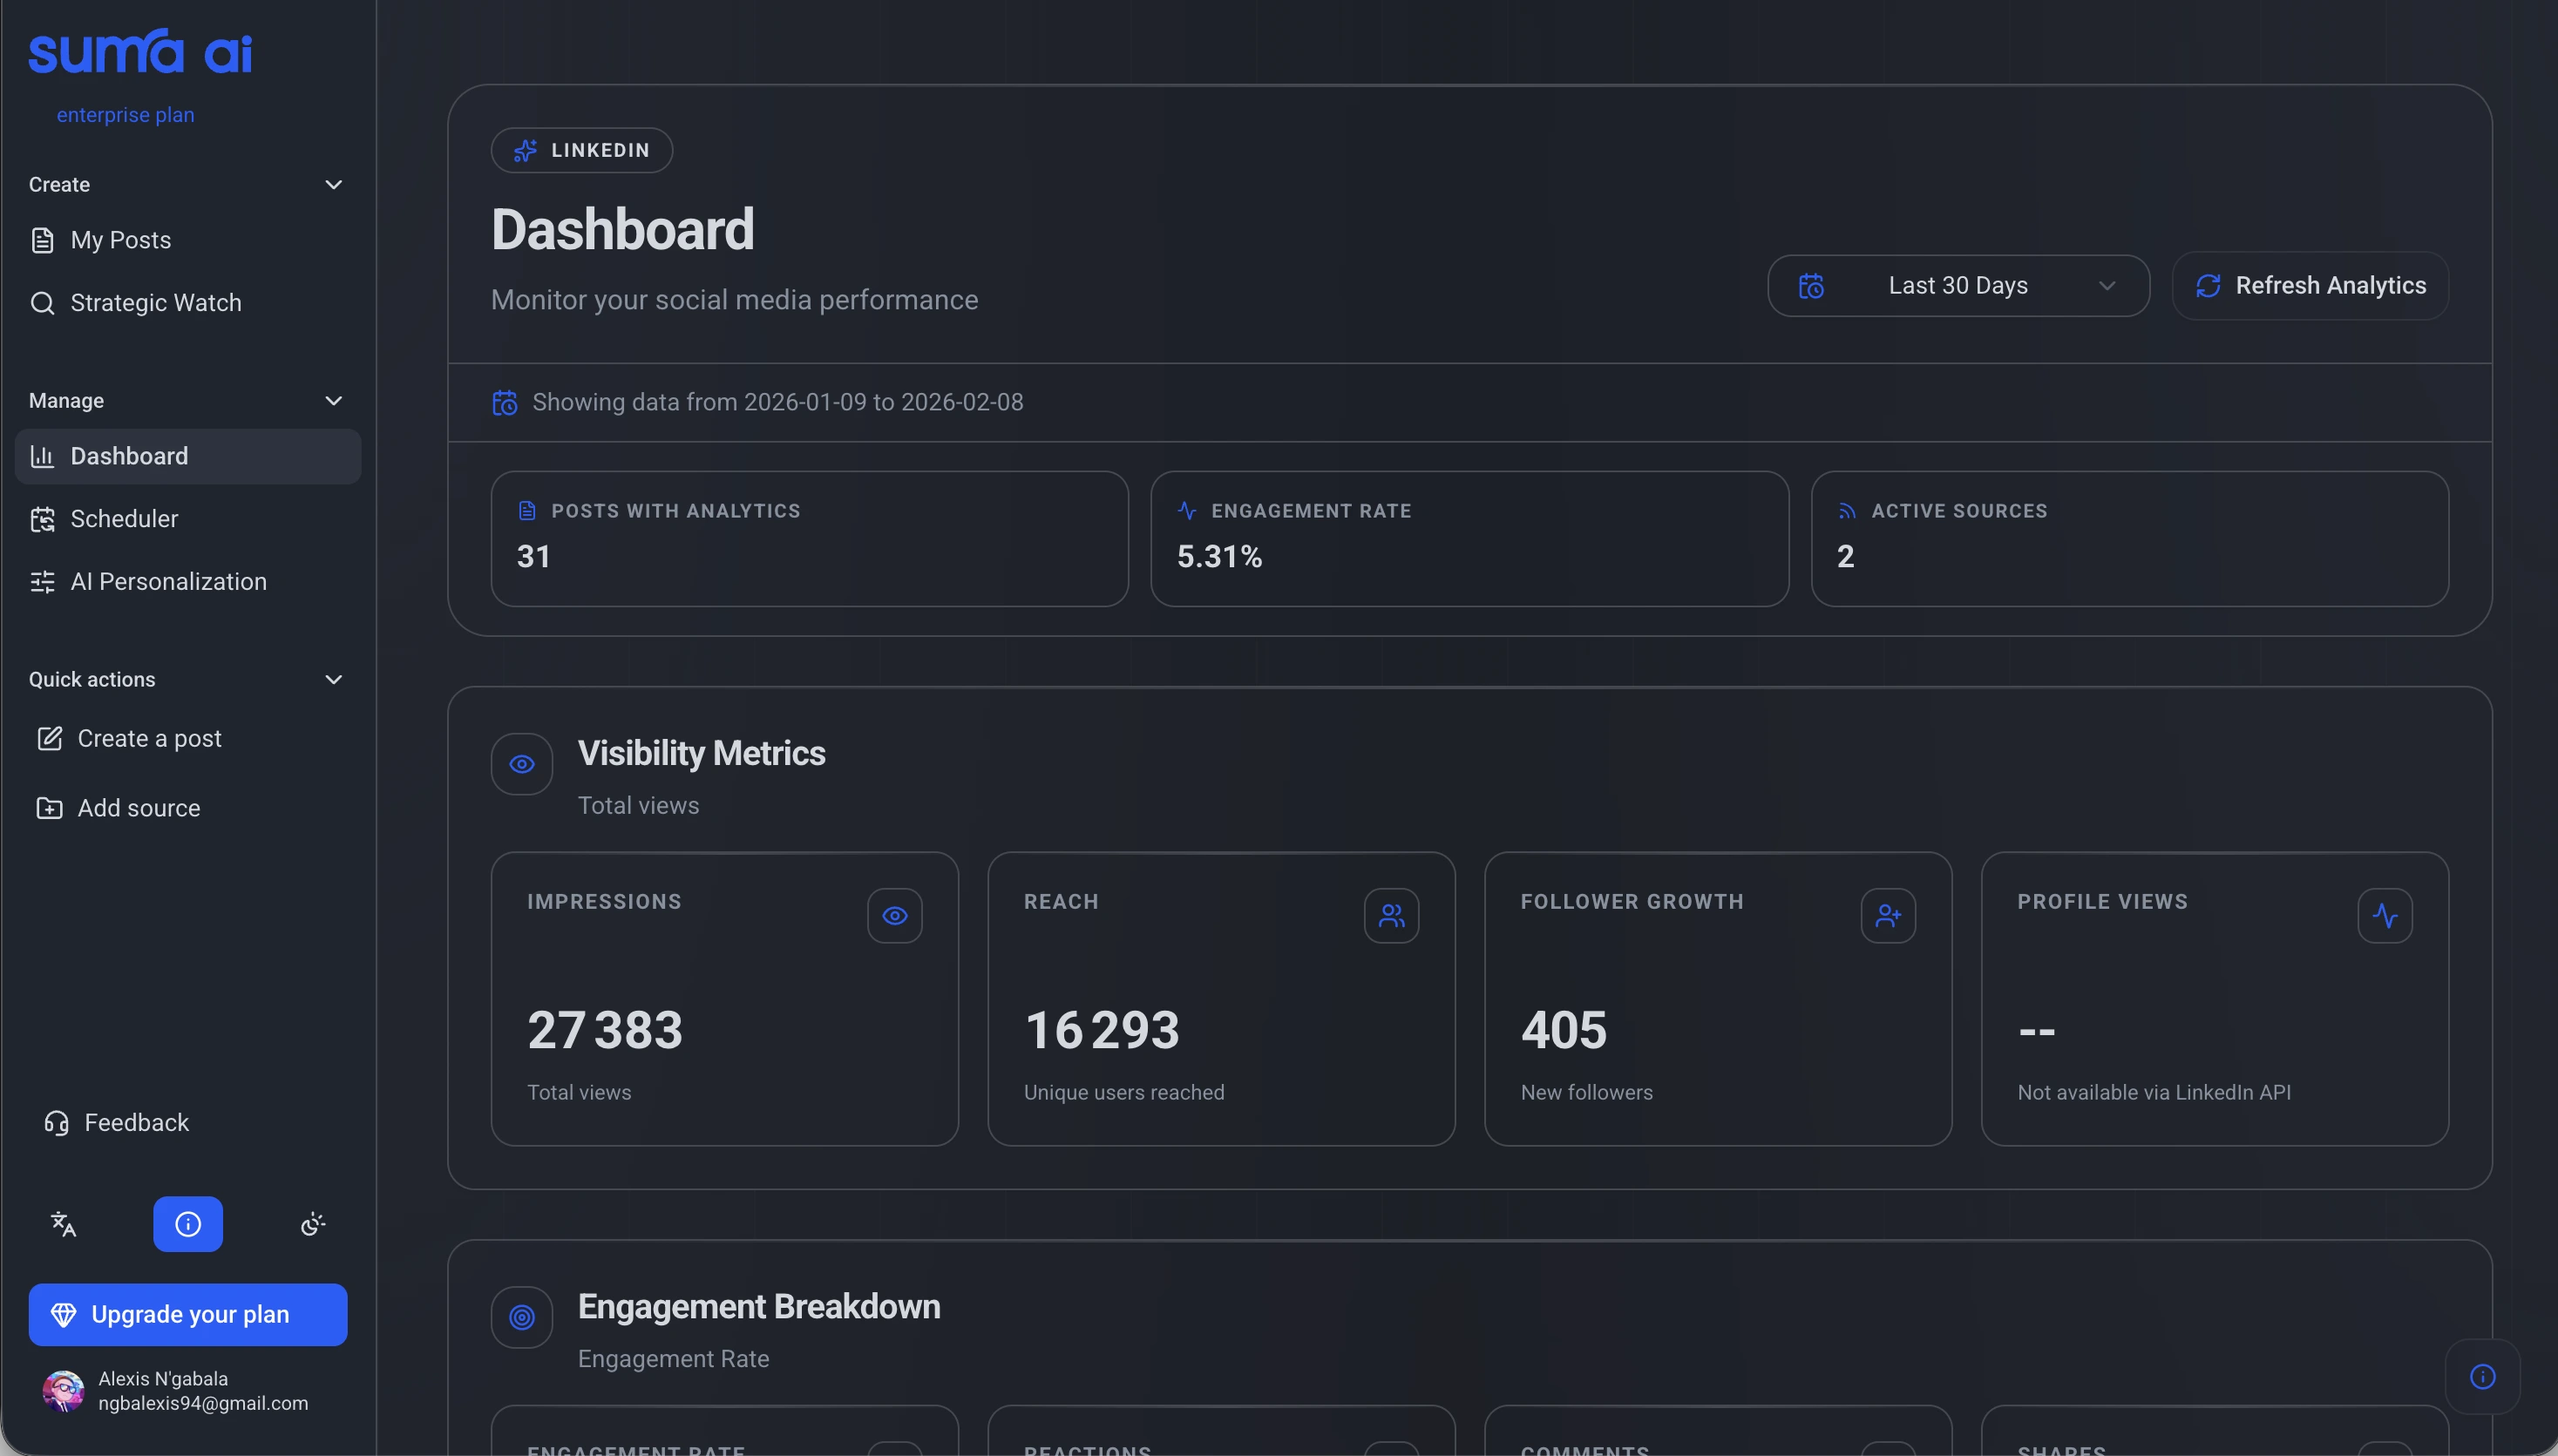Click the floating info icon at bottom right
This screenshot has height=1456, width=2558.
coord(2482,1377)
